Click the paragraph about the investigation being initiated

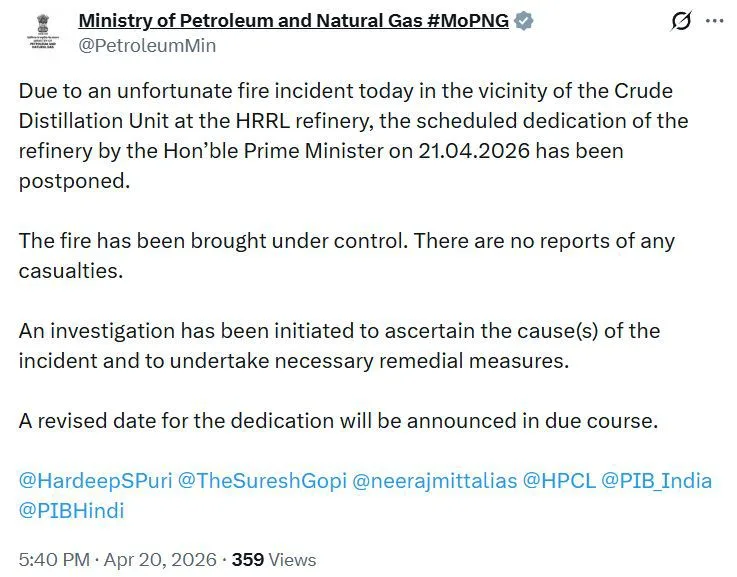pos(340,345)
